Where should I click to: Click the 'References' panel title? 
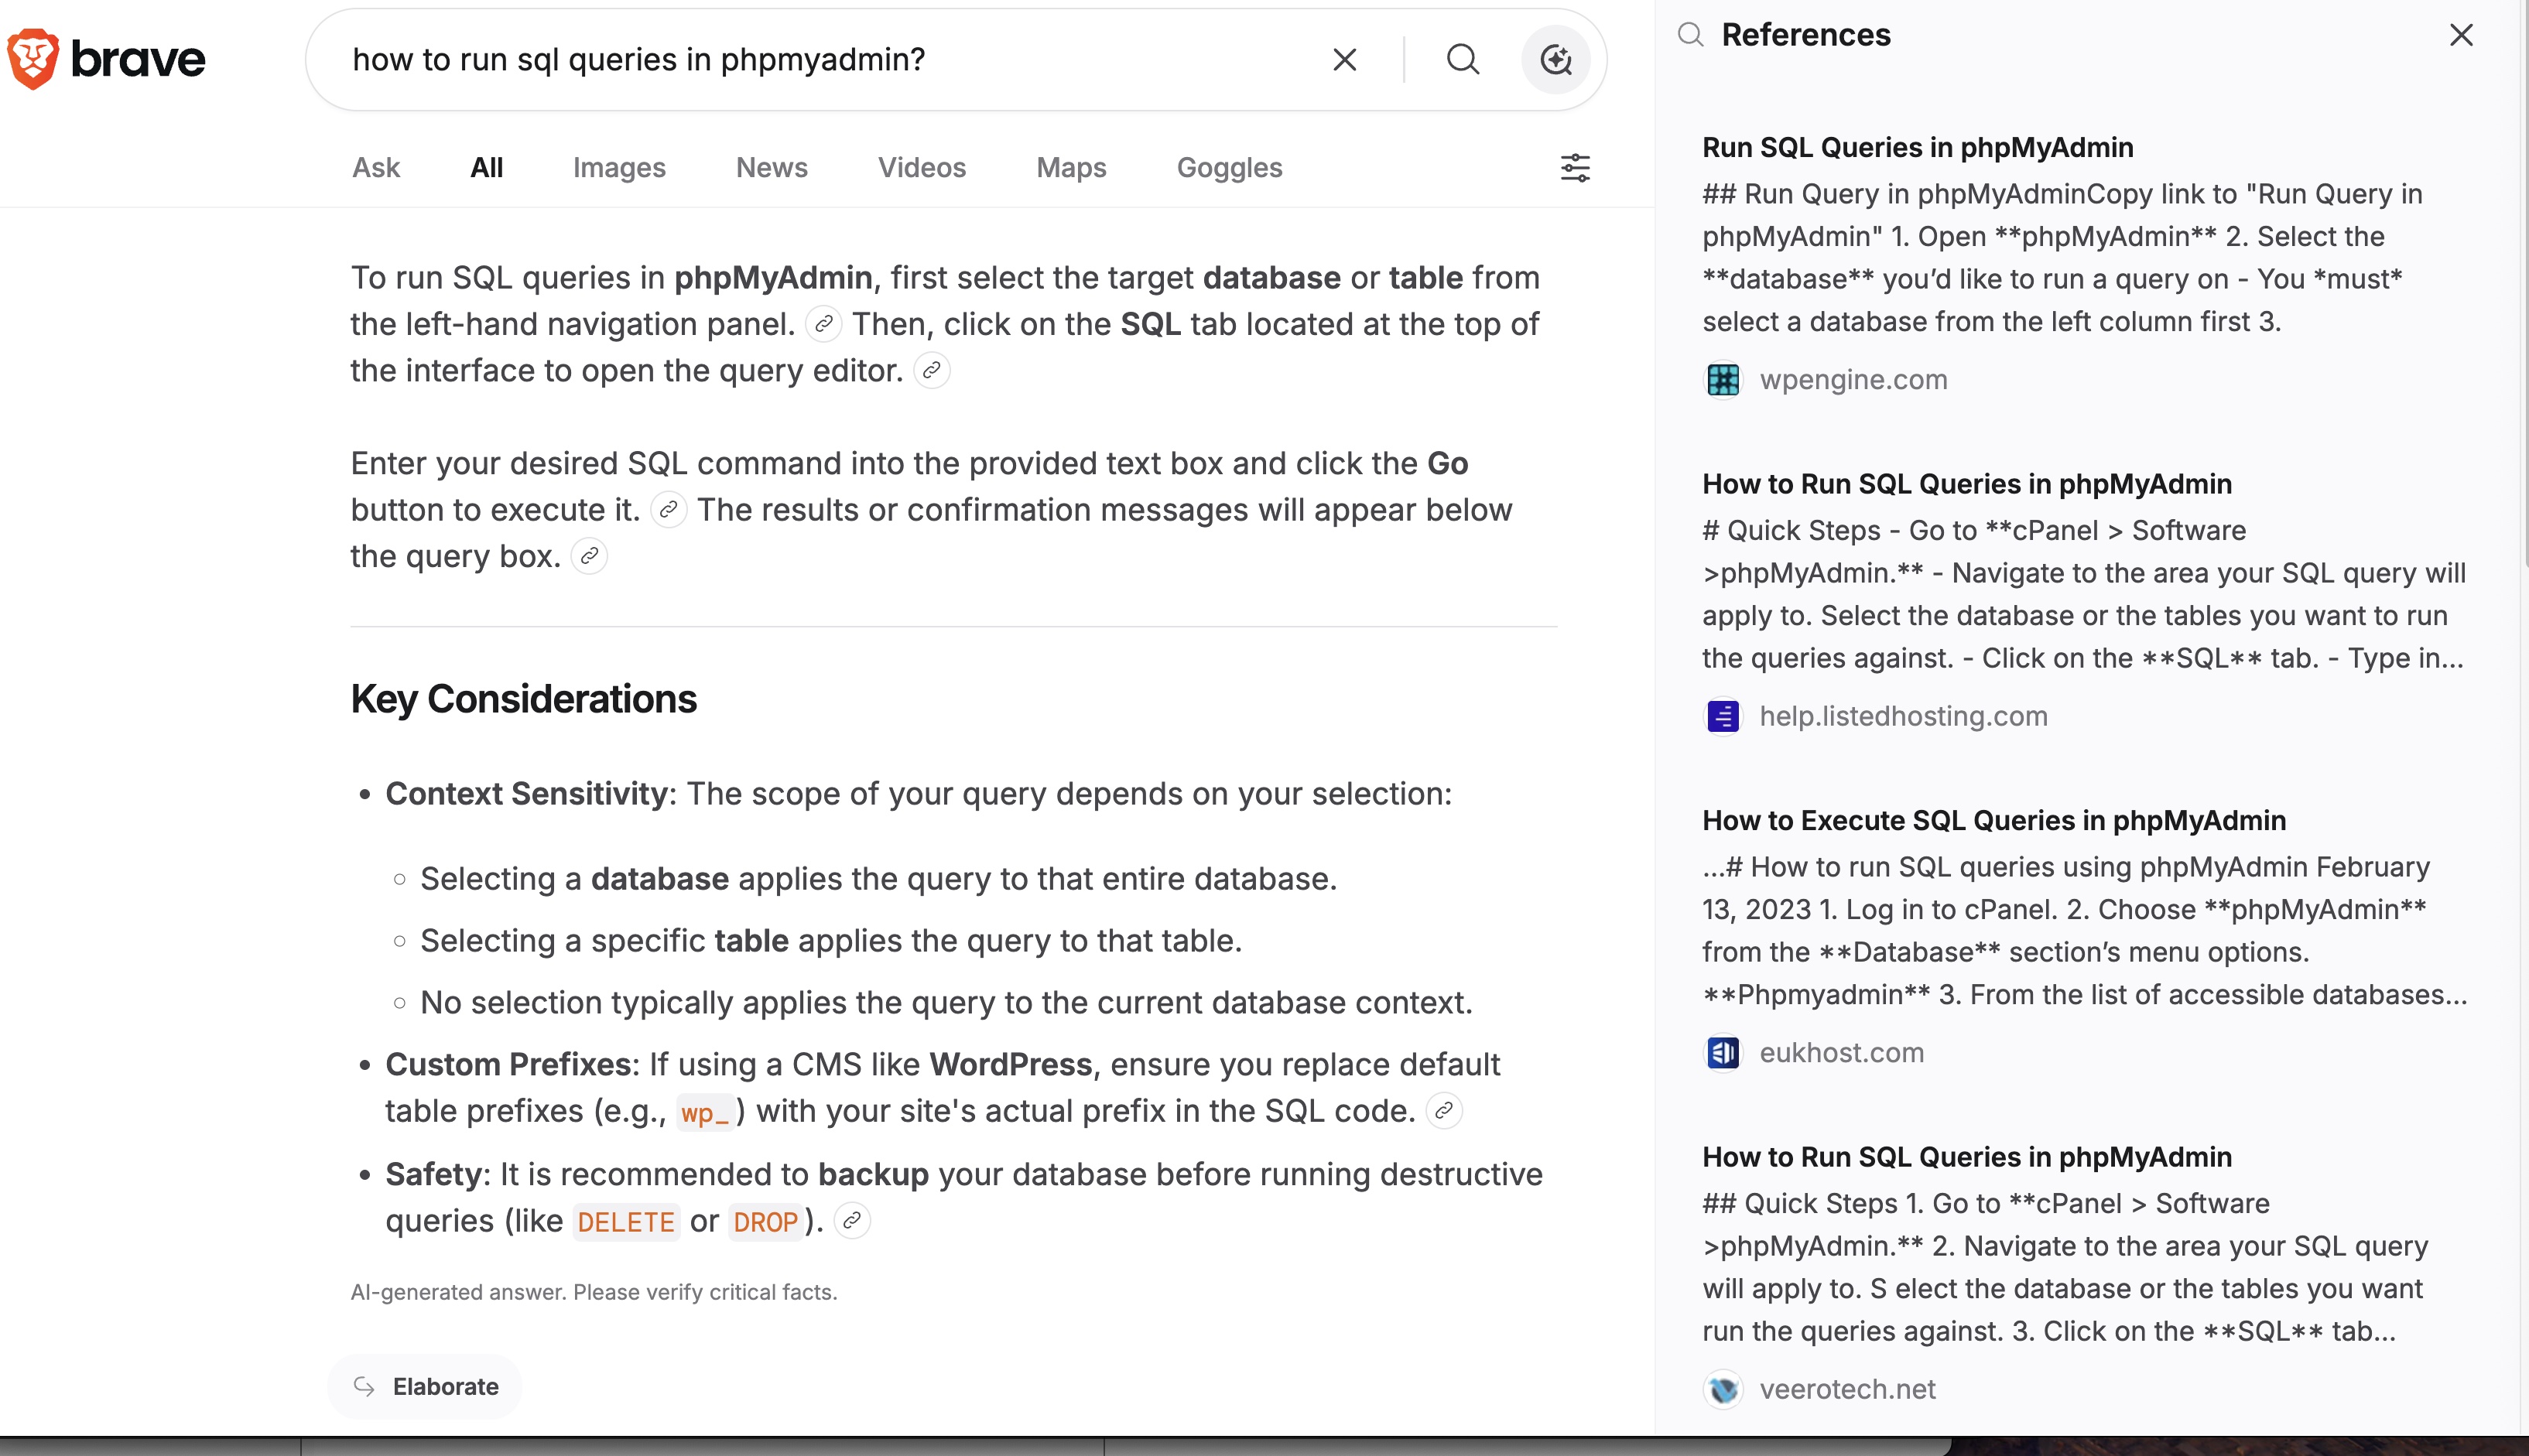(x=1806, y=35)
